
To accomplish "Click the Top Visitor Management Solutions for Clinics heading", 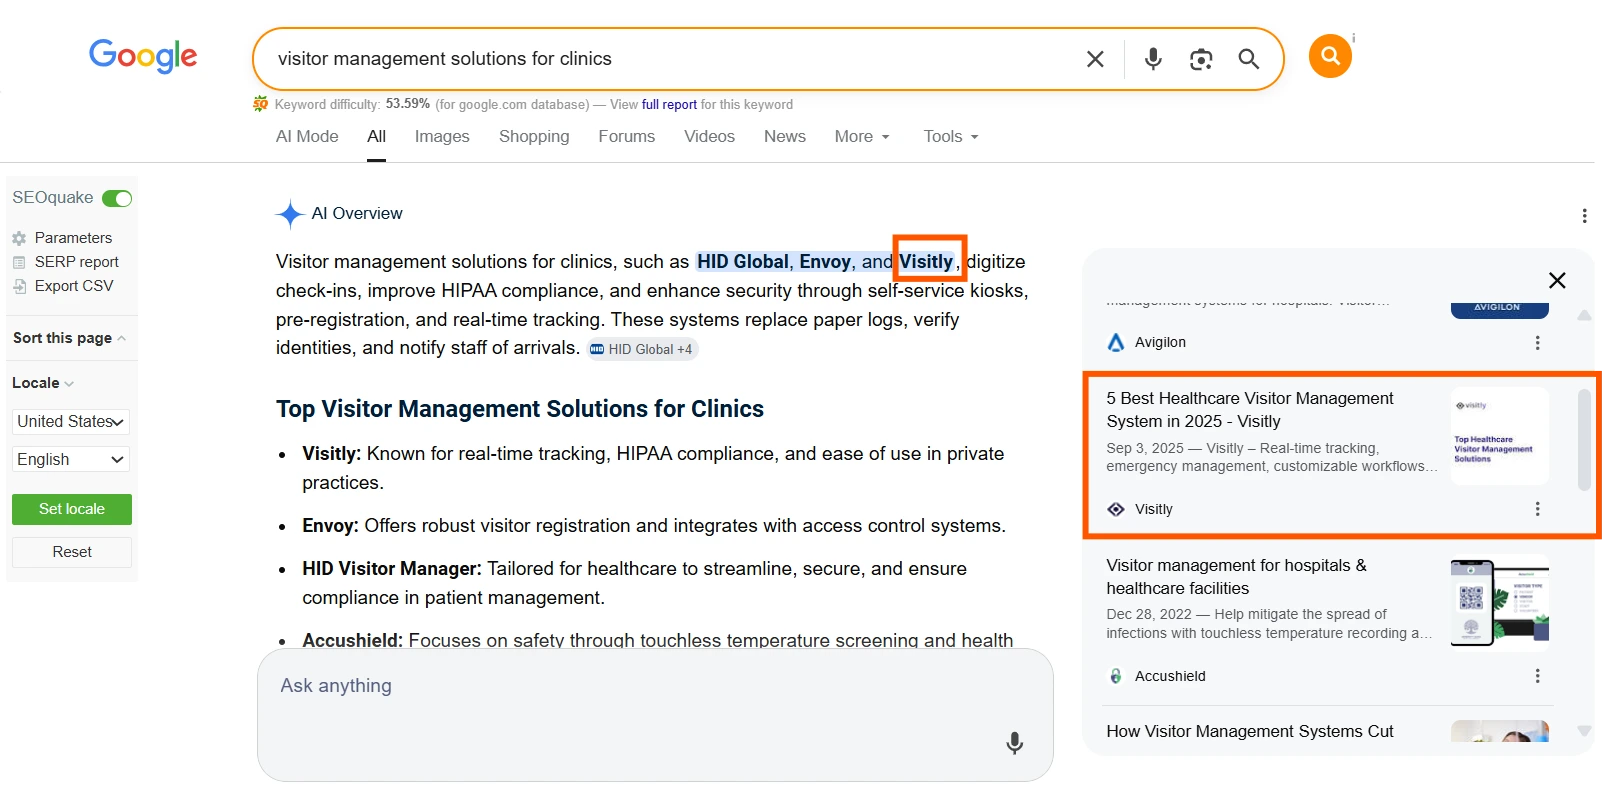I will pos(520,409).
